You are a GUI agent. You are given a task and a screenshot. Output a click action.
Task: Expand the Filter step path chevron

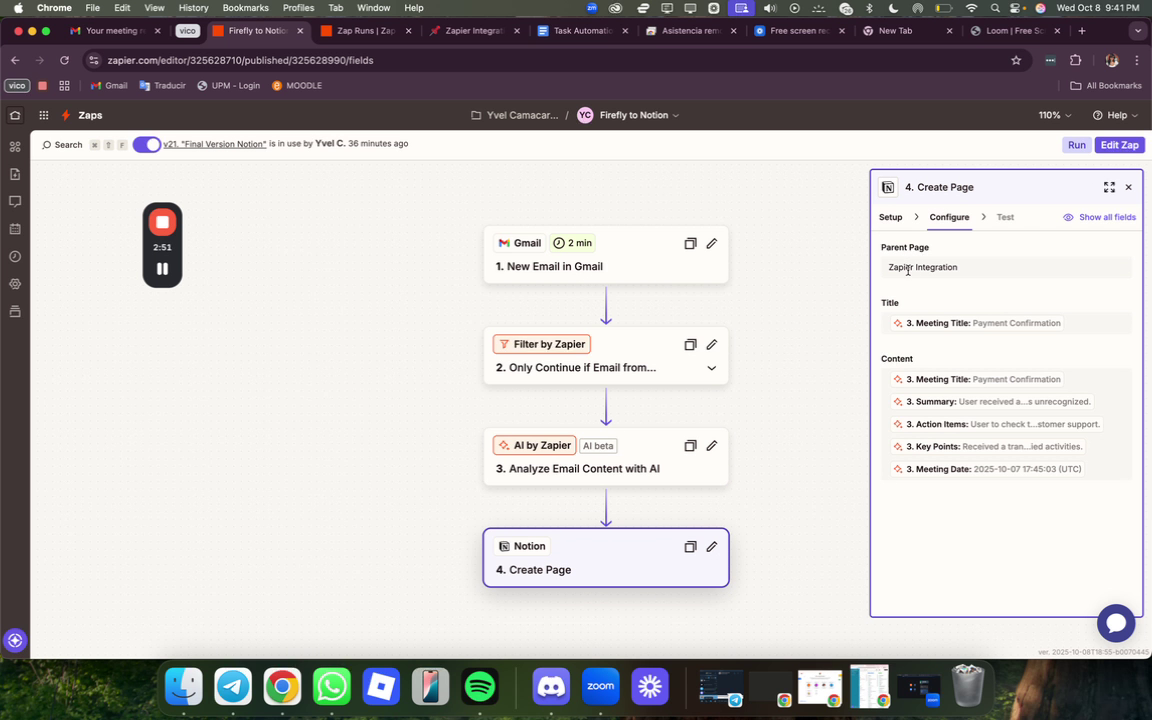tap(711, 368)
